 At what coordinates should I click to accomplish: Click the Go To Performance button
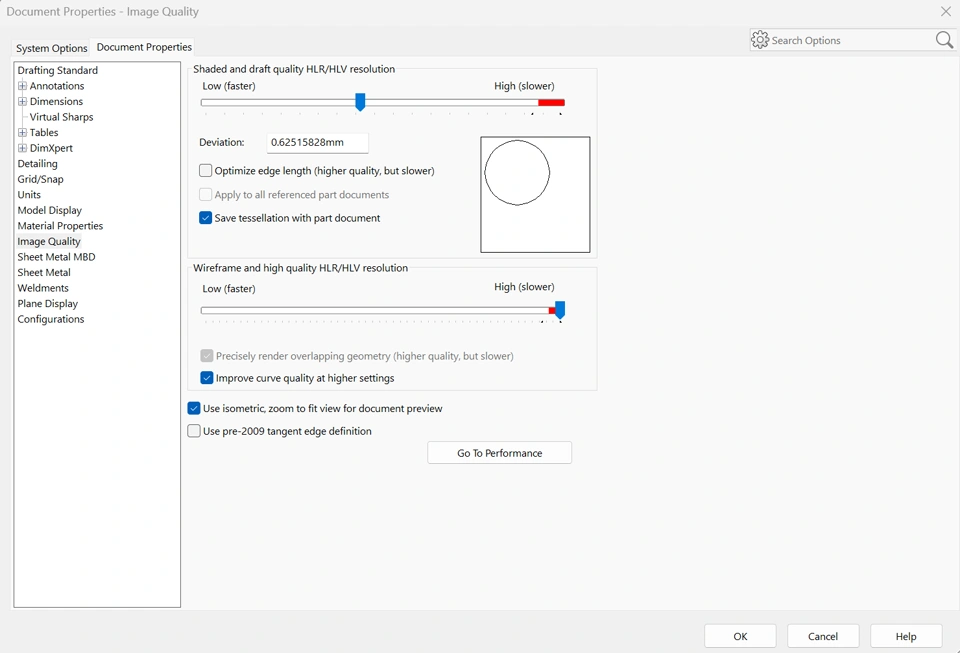(x=500, y=453)
